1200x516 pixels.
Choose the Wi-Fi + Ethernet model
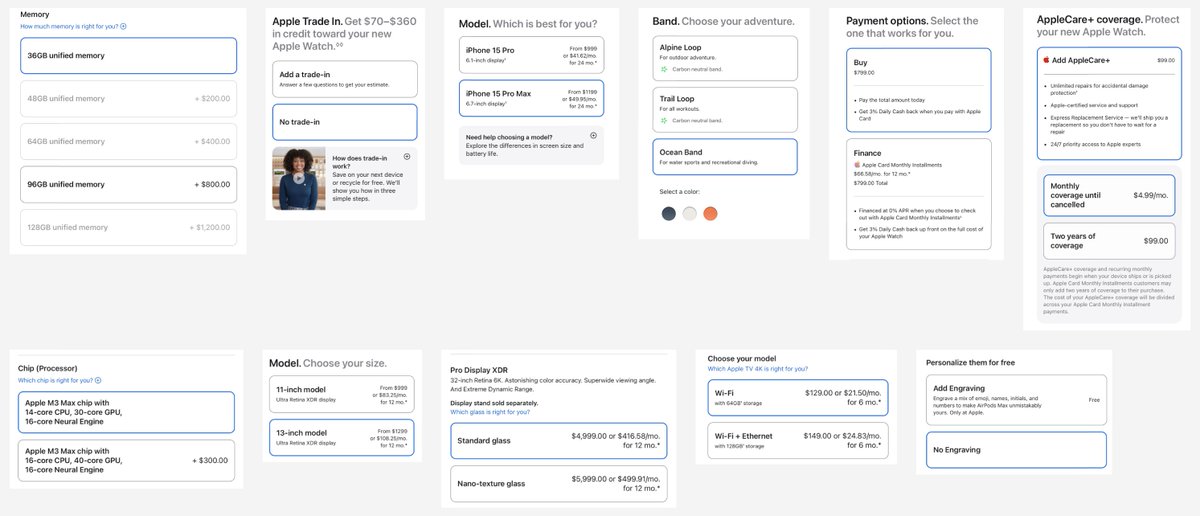pos(797,441)
